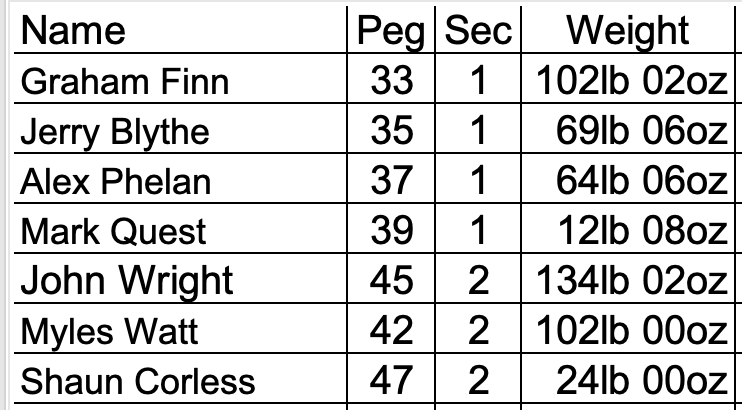Click the Sec column header
The height and width of the screenshot is (410, 742).
478,29
